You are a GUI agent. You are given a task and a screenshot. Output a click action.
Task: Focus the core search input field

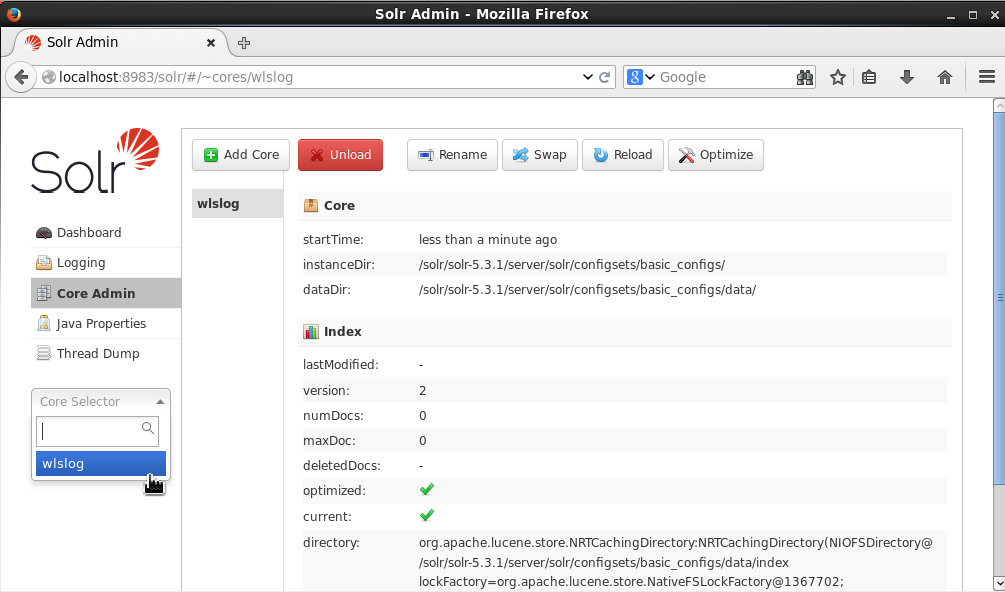(x=97, y=431)
